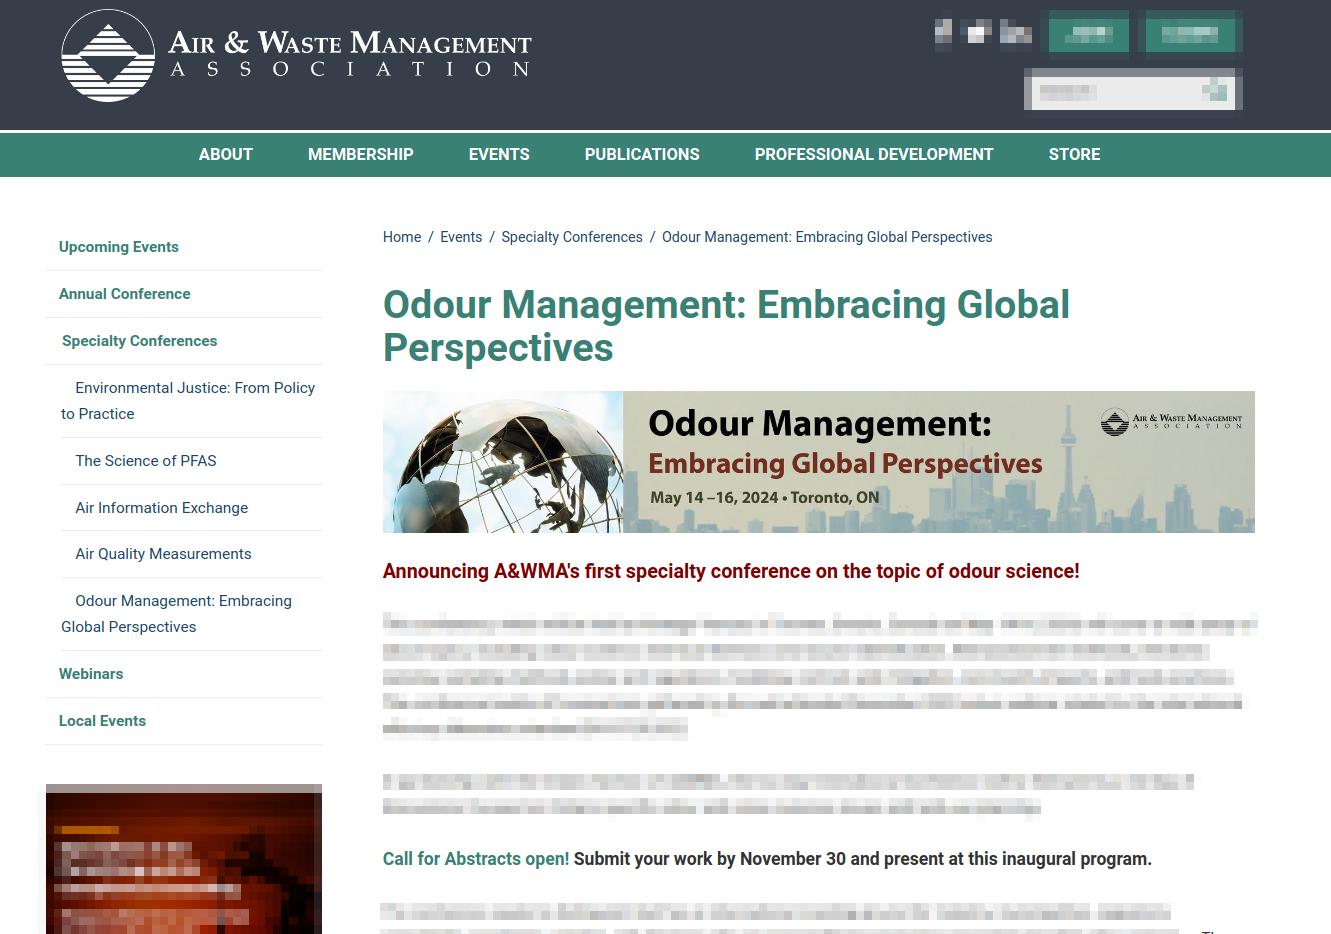The image size is (1331, 934).
Task: Open the PUBLICATIONS menu
Action: pos(642,154)
